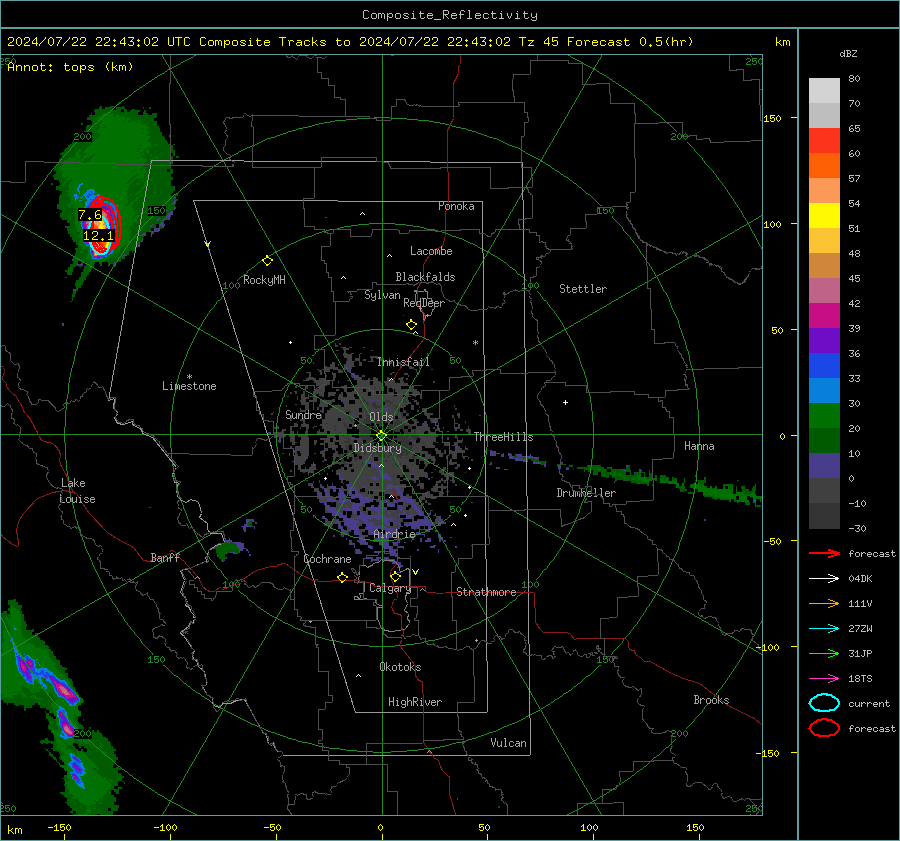The height and width of the screenshot is (841, 900).
Task: Click the Lake Louise label
Action: (77, 491)
